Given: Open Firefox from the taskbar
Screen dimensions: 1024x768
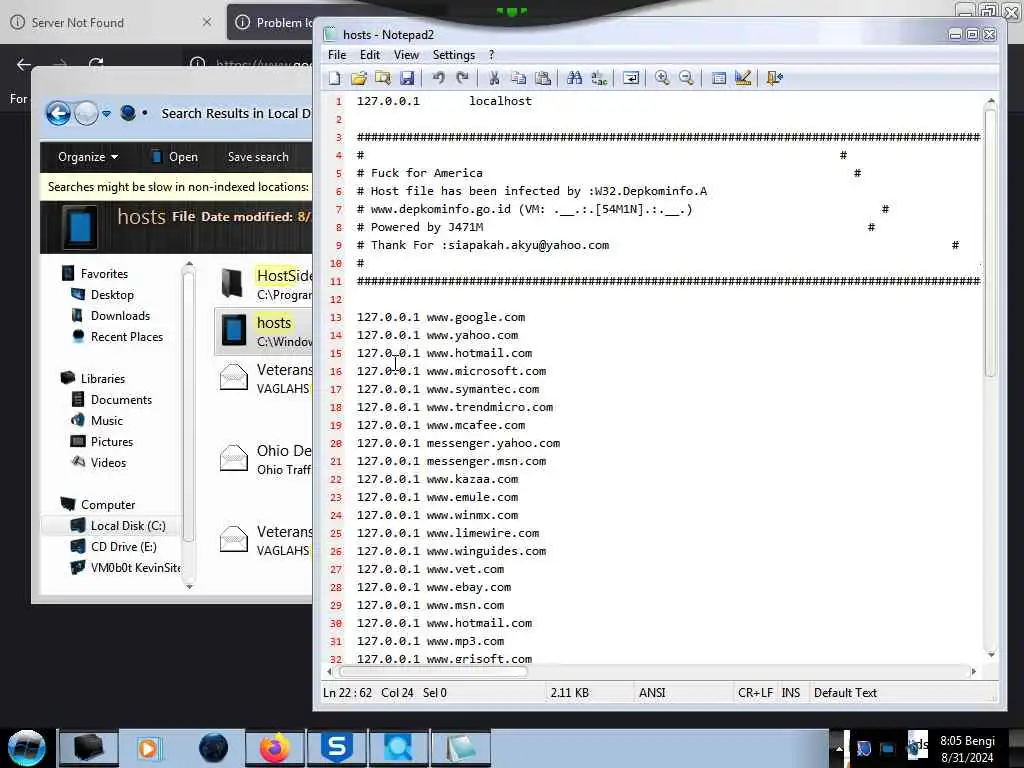Looking at the screenshot, I should [275, 748].
